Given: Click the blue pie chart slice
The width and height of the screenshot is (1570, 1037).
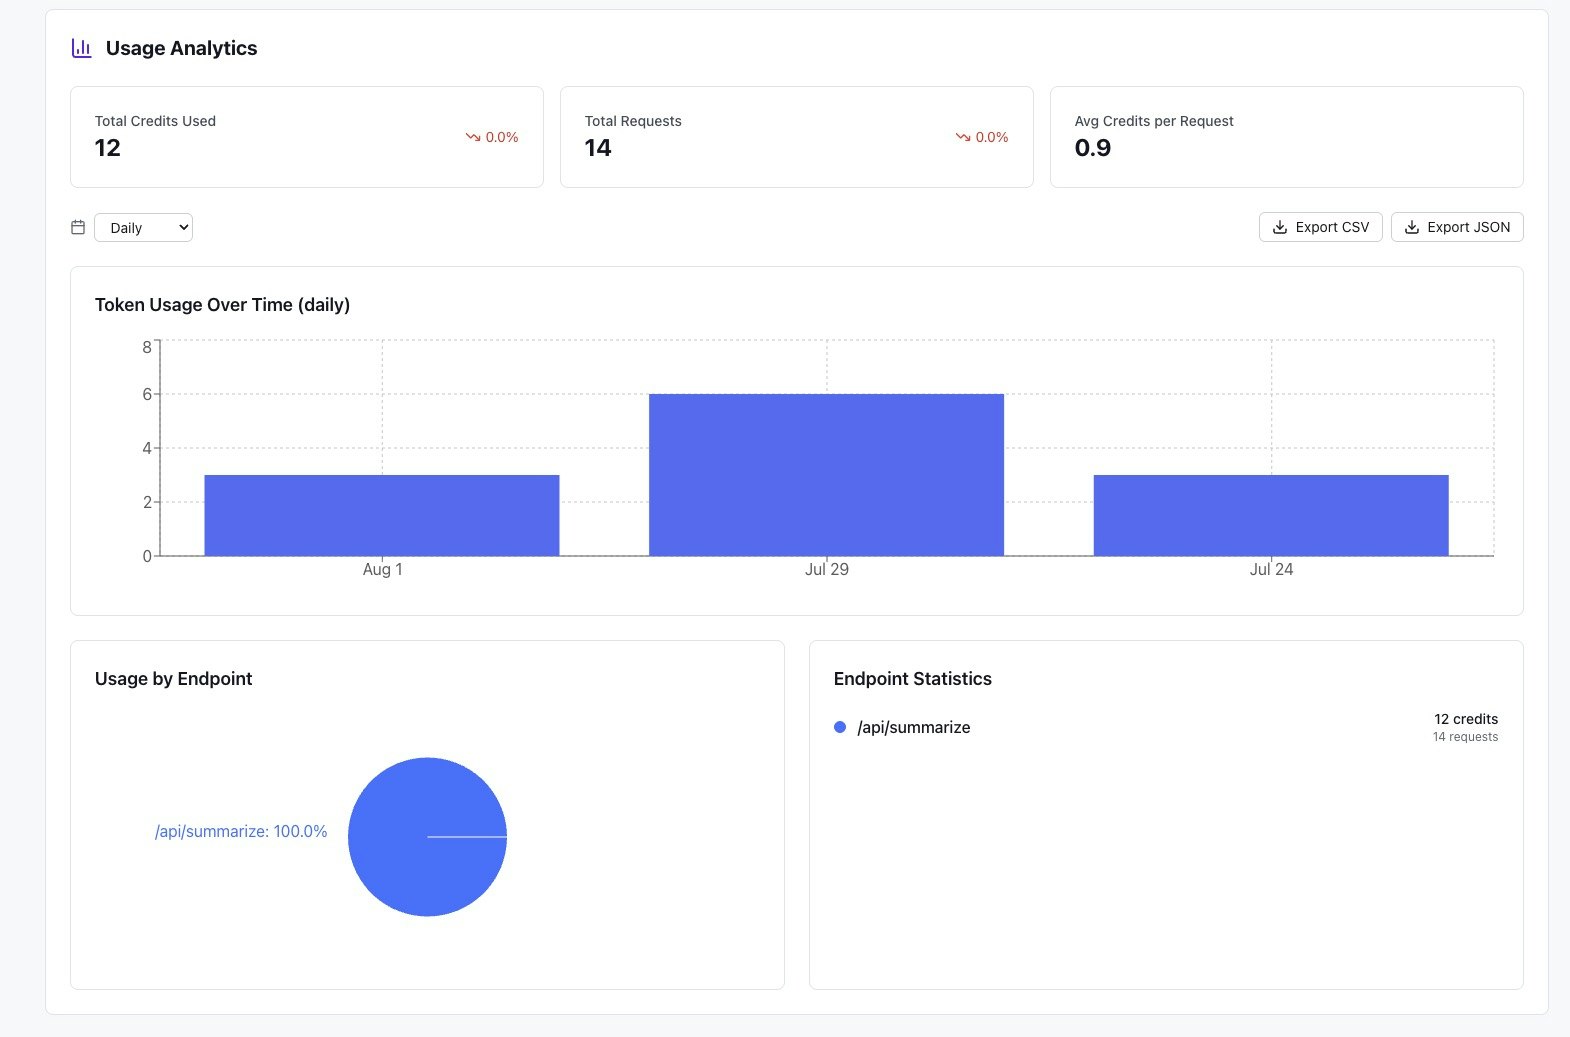Looking at the screenshot, I should pyautogui.click(x=427, y=837).
